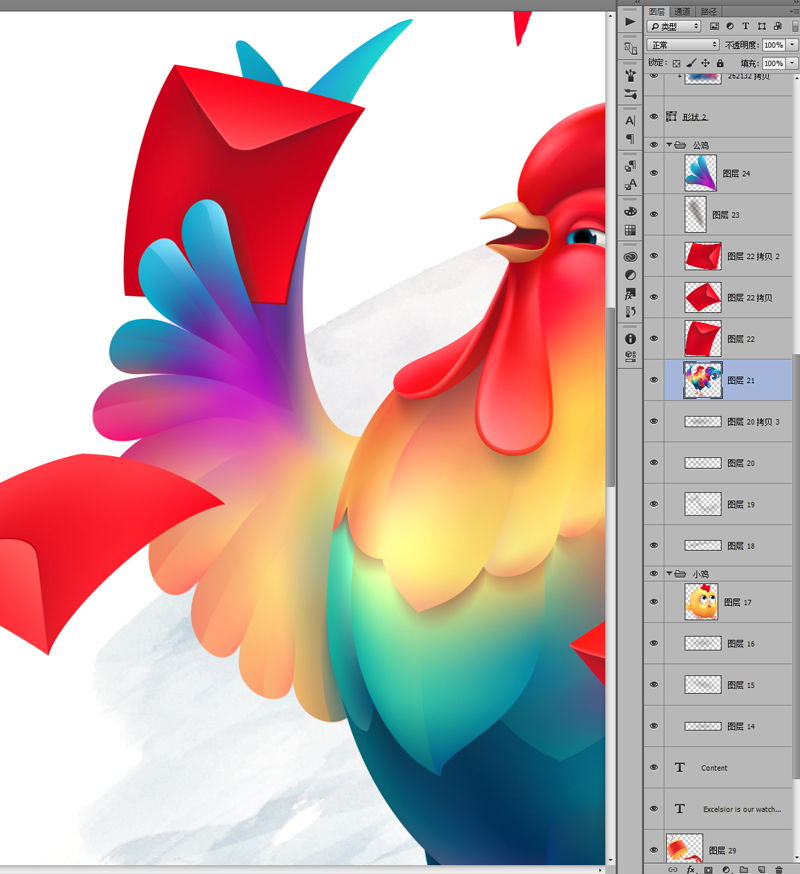Open the Creative Cloud Libraries panel icon
800x874 pixels.
[630, 256]
